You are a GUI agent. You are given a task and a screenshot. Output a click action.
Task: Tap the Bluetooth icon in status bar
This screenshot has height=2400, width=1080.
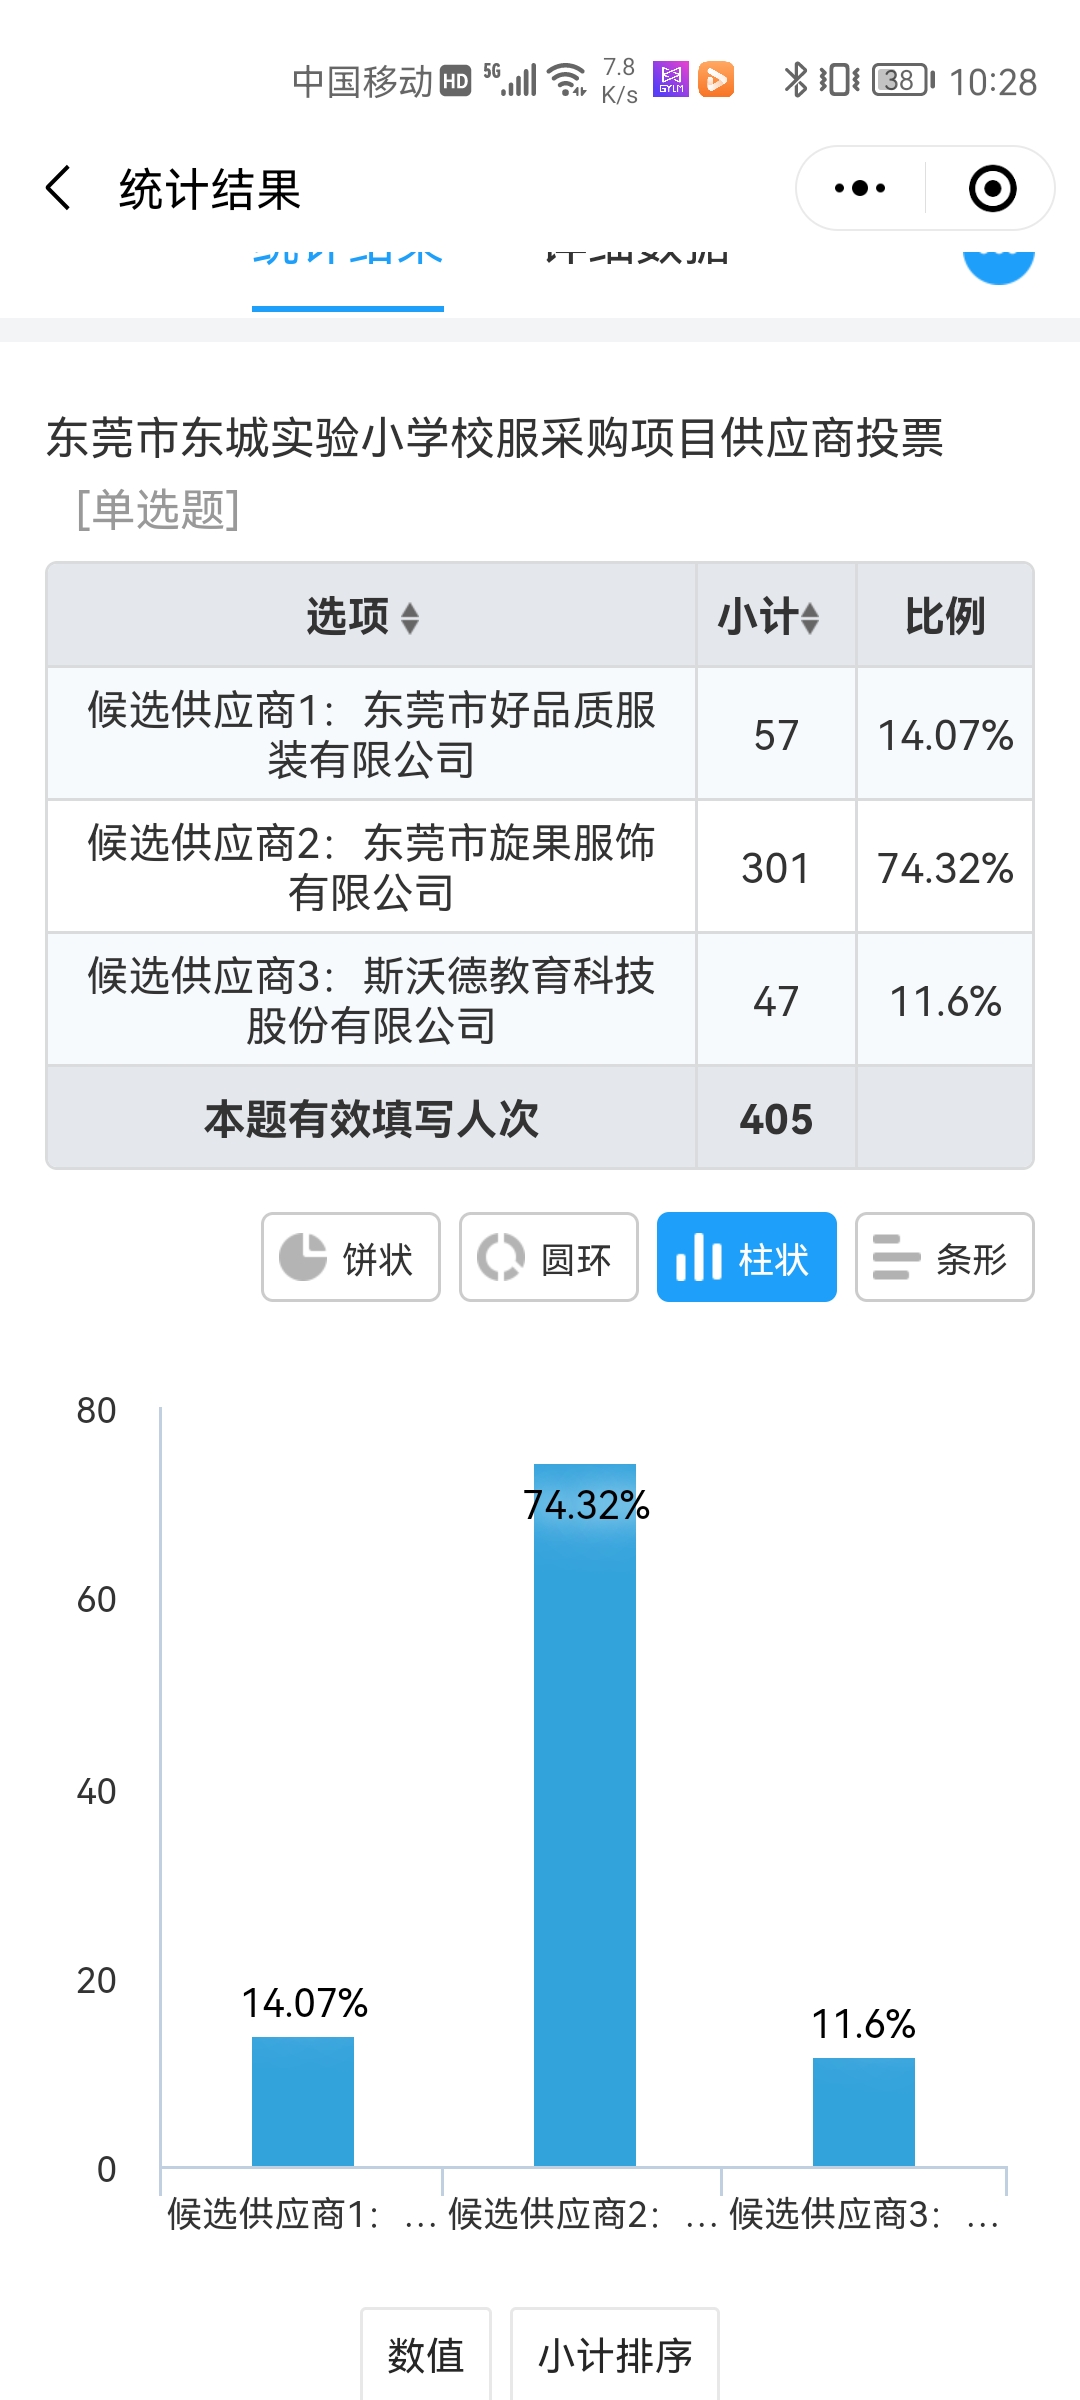point(795,80)
